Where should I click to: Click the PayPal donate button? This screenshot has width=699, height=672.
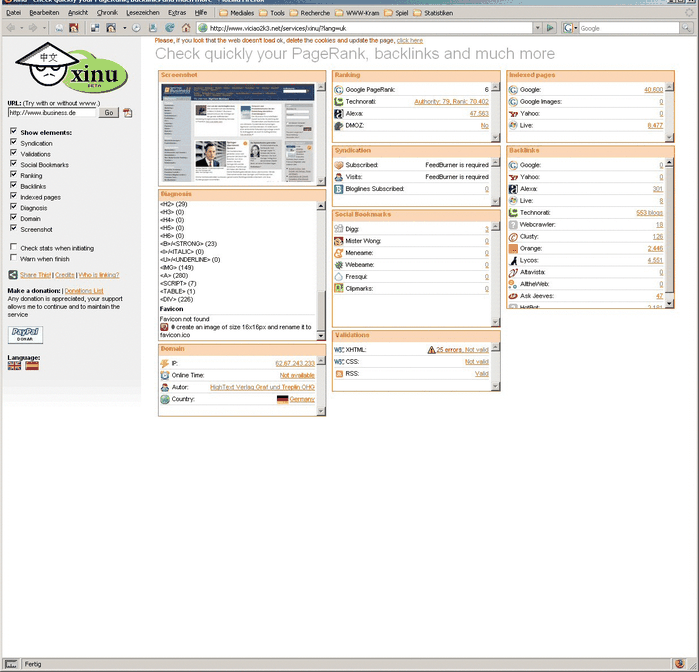point(25,335)
